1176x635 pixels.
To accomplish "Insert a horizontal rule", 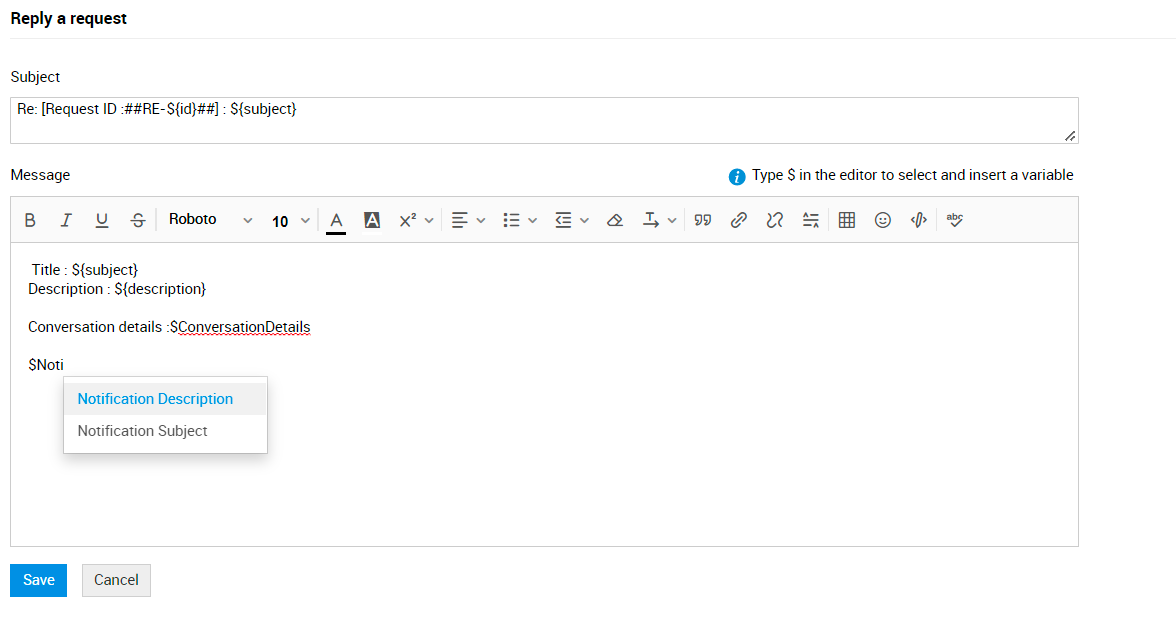I will point(811,220).
